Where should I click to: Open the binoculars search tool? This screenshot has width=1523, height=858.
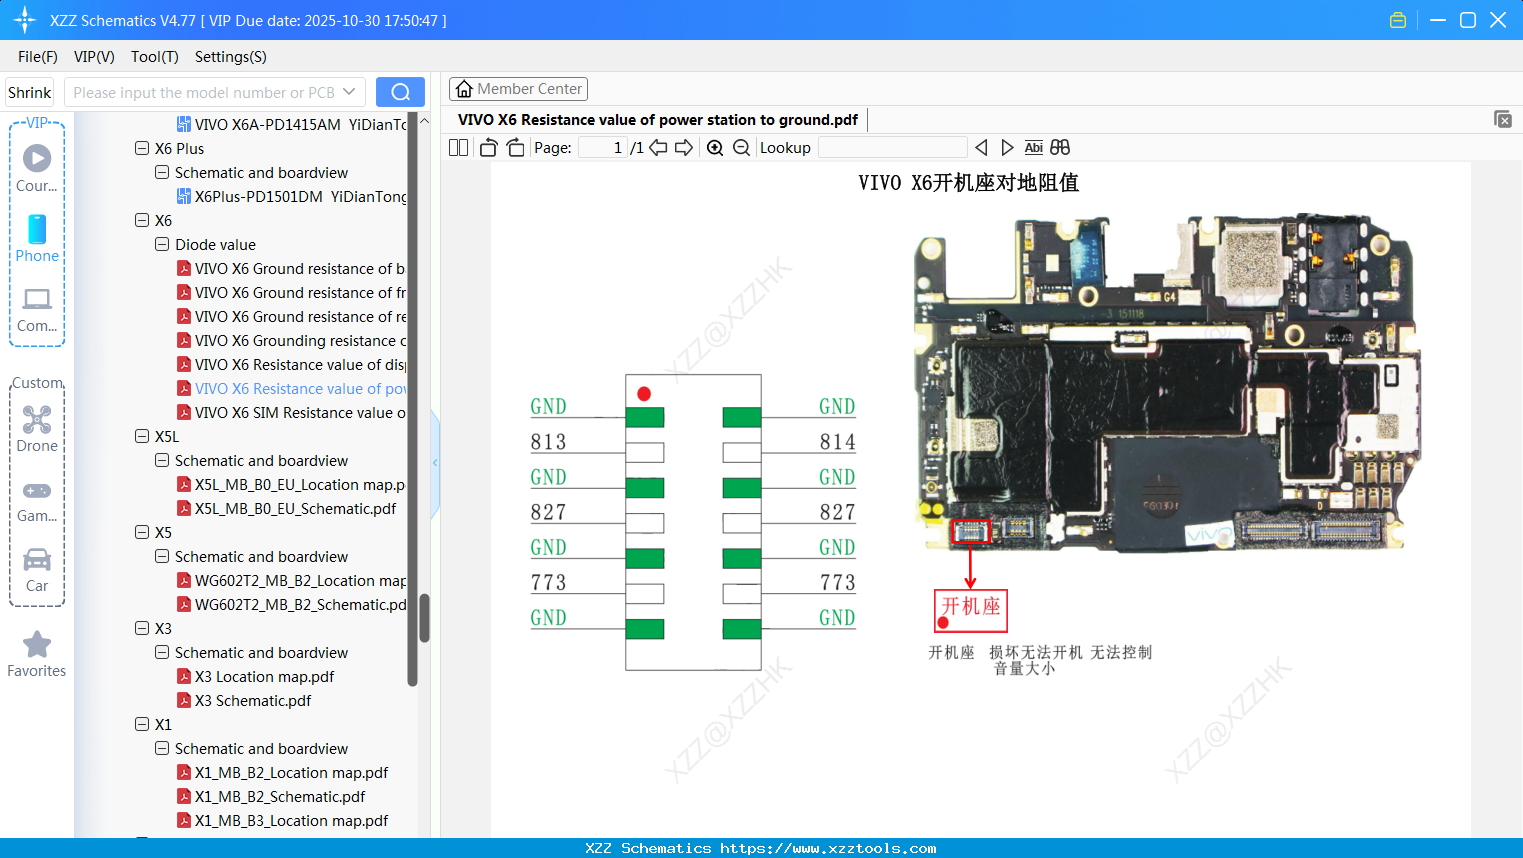pos(1060,147)
